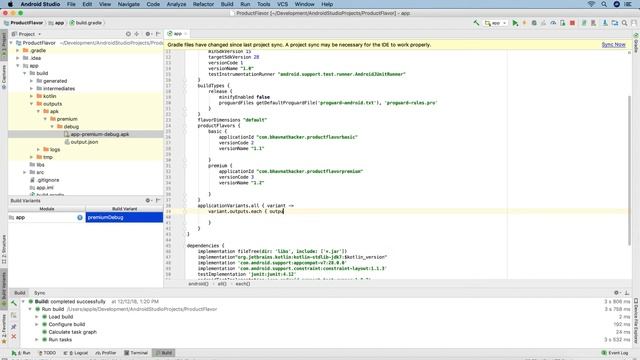The width and height of the screenshot is (640, 360).
Task: Open the Project Structure icon in toolbar
Action: tap(615, 23)
